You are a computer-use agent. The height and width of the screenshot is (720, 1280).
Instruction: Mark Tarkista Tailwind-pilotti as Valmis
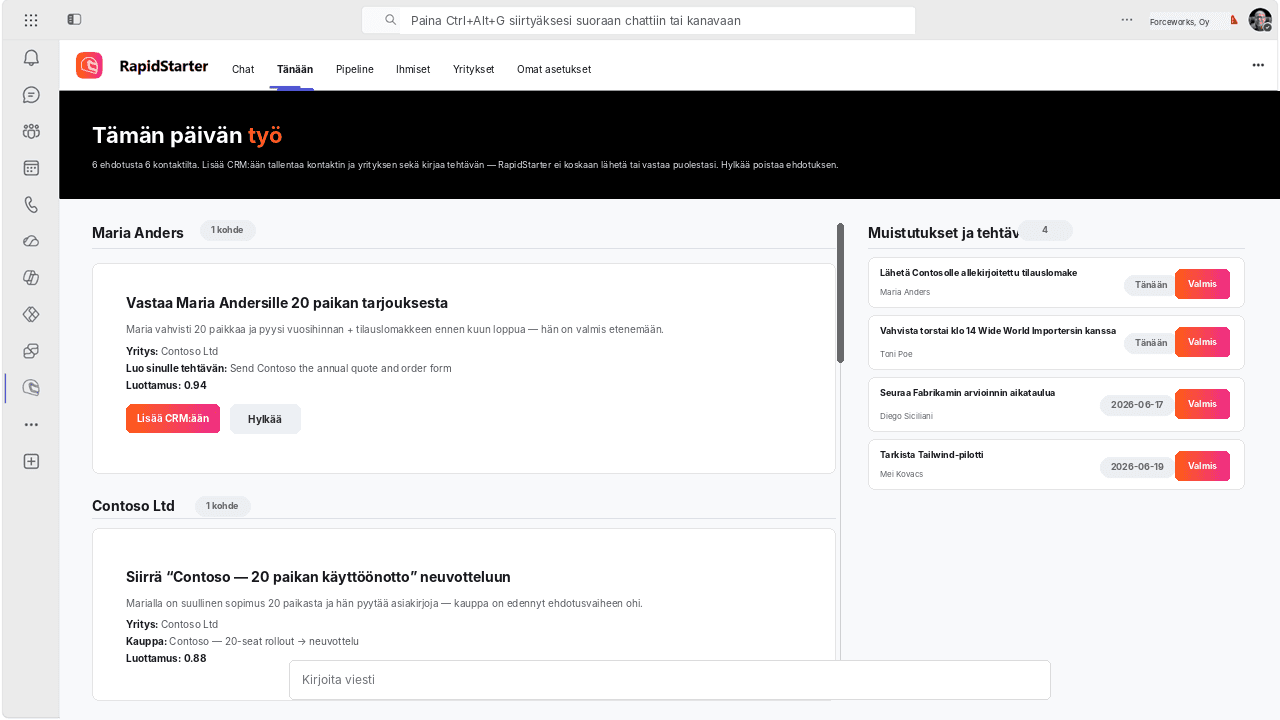coord(1202,466)
